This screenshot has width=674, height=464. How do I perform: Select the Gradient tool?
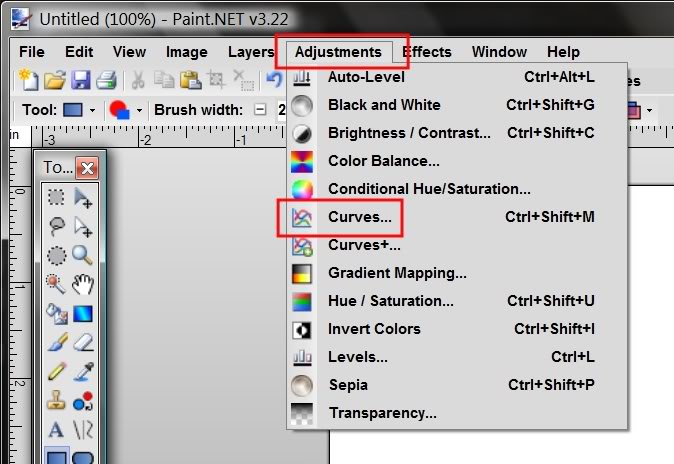click(x=83, y=314)
